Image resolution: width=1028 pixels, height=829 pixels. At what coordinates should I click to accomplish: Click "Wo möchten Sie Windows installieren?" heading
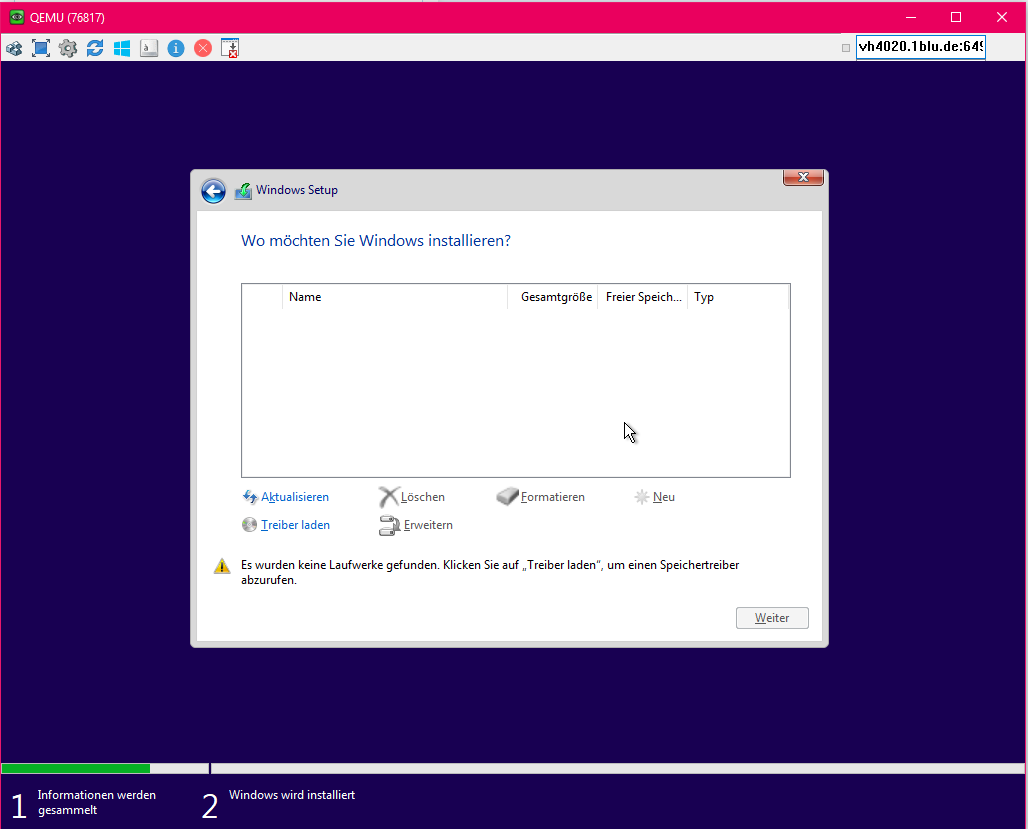point(376,241)
